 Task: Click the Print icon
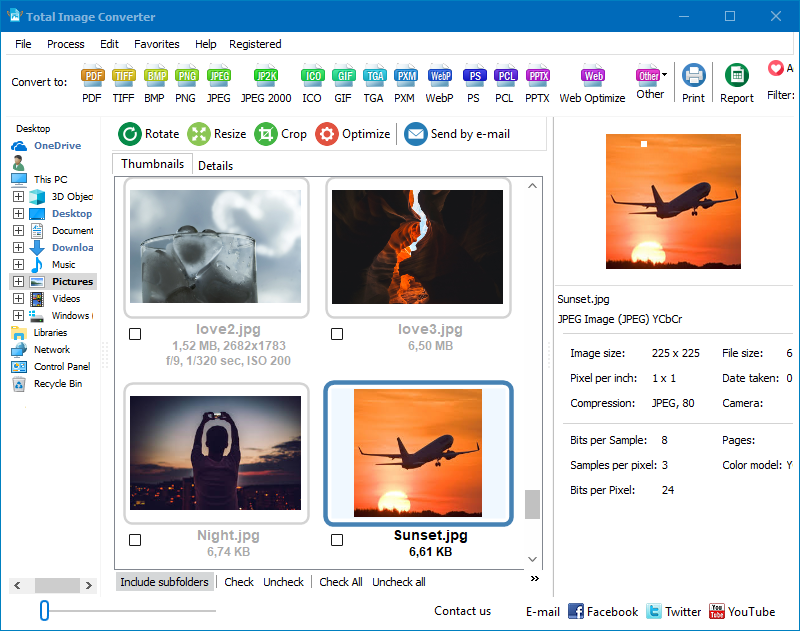click(694, 75)
